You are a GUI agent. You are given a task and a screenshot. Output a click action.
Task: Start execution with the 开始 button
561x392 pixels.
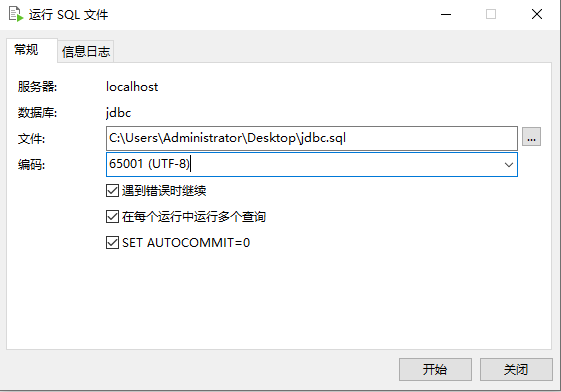(x=435, y=369)
